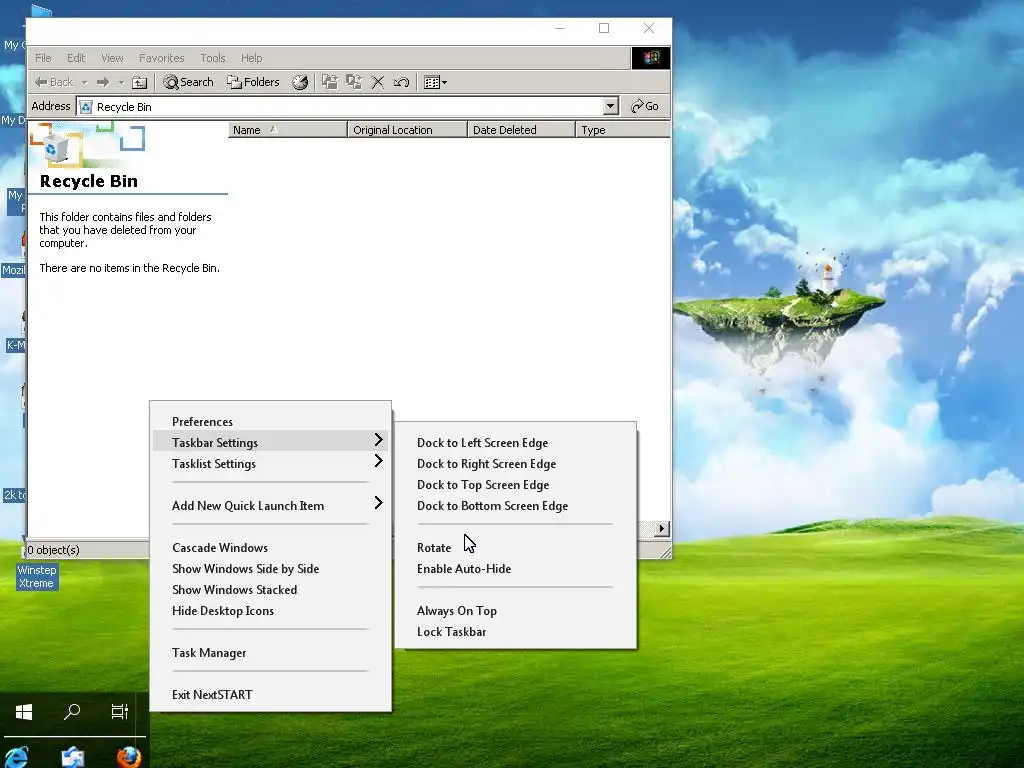Click the Move To icon in toolbar
This screenshot has height=768, width=1024.
click(330, 82)
